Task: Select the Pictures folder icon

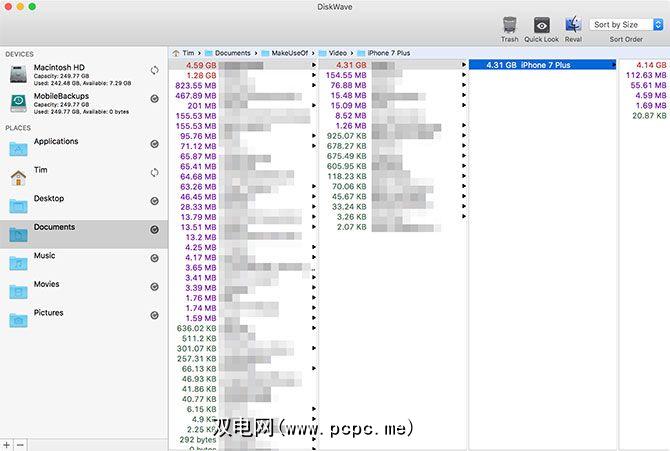Action: [18, 320]
